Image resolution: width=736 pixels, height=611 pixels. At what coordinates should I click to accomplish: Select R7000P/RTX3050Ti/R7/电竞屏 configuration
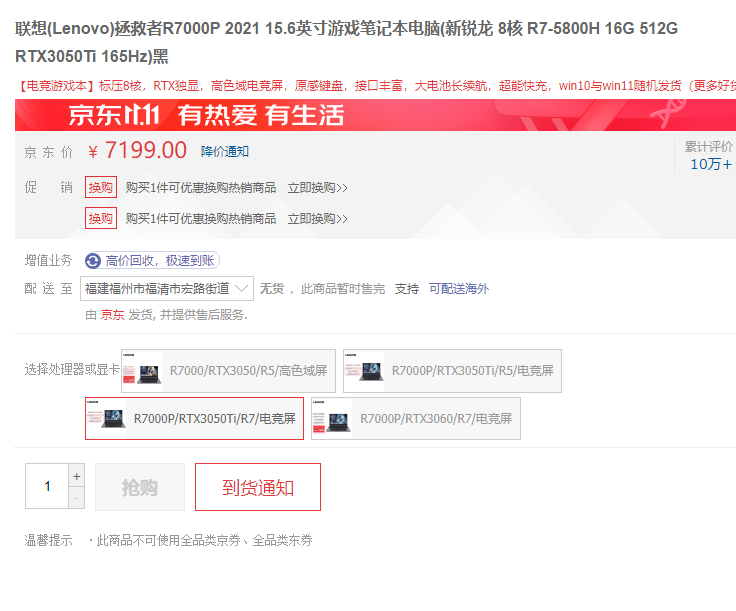[194, 419]
